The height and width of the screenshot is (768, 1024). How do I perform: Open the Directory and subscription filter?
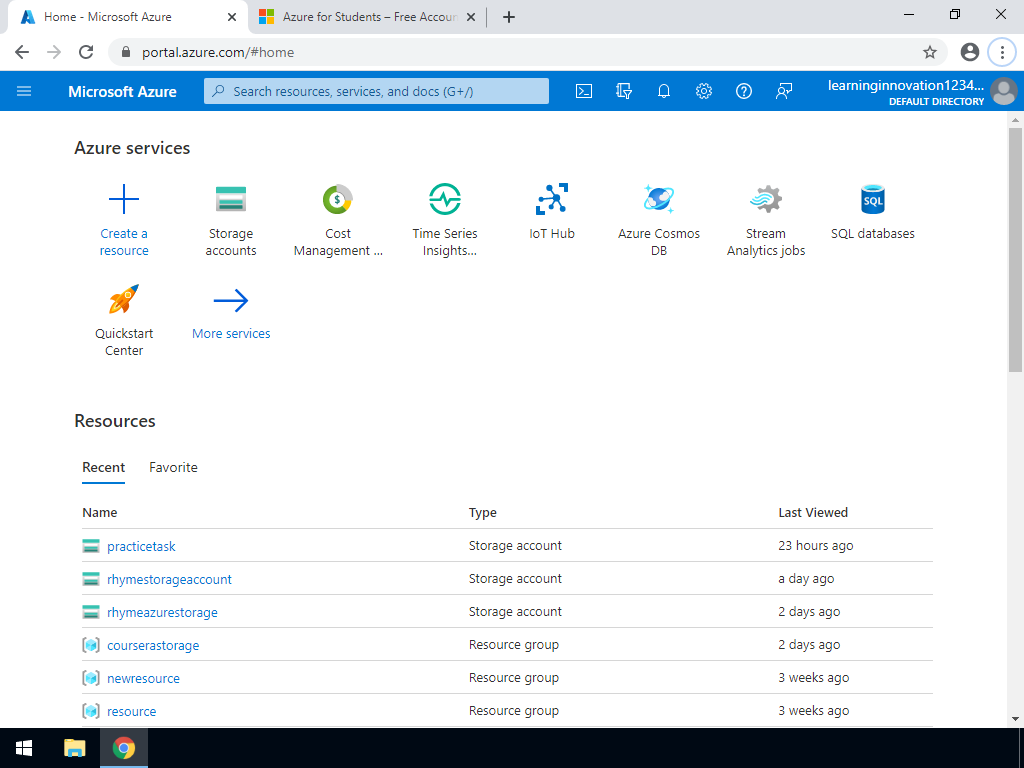click(624, 91)
